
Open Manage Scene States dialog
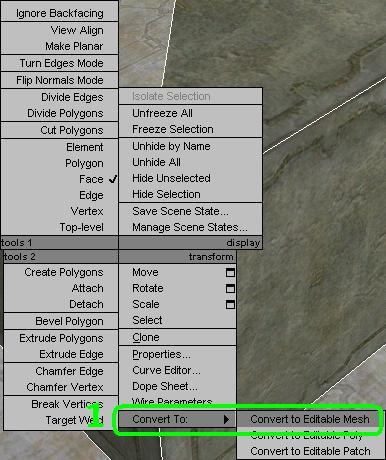(190, 227)
